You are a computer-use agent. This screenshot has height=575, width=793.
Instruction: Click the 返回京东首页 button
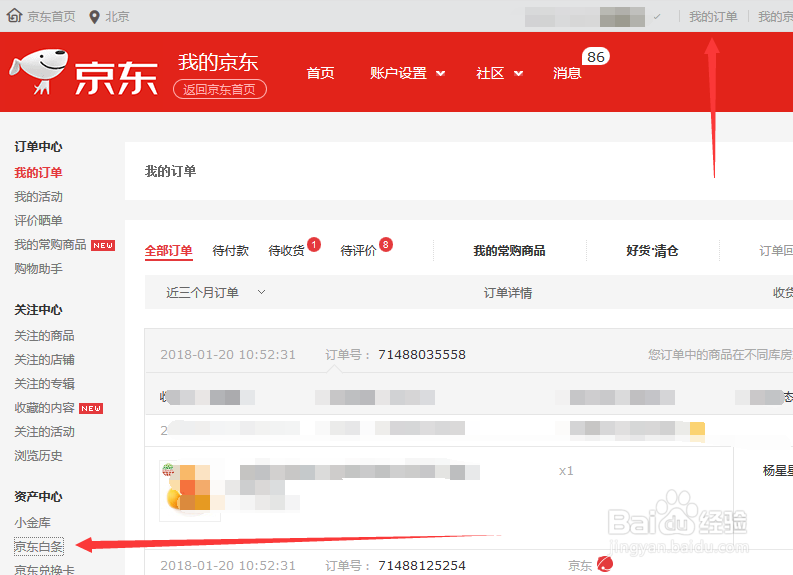pyautogui.click(x=219, y=90)
